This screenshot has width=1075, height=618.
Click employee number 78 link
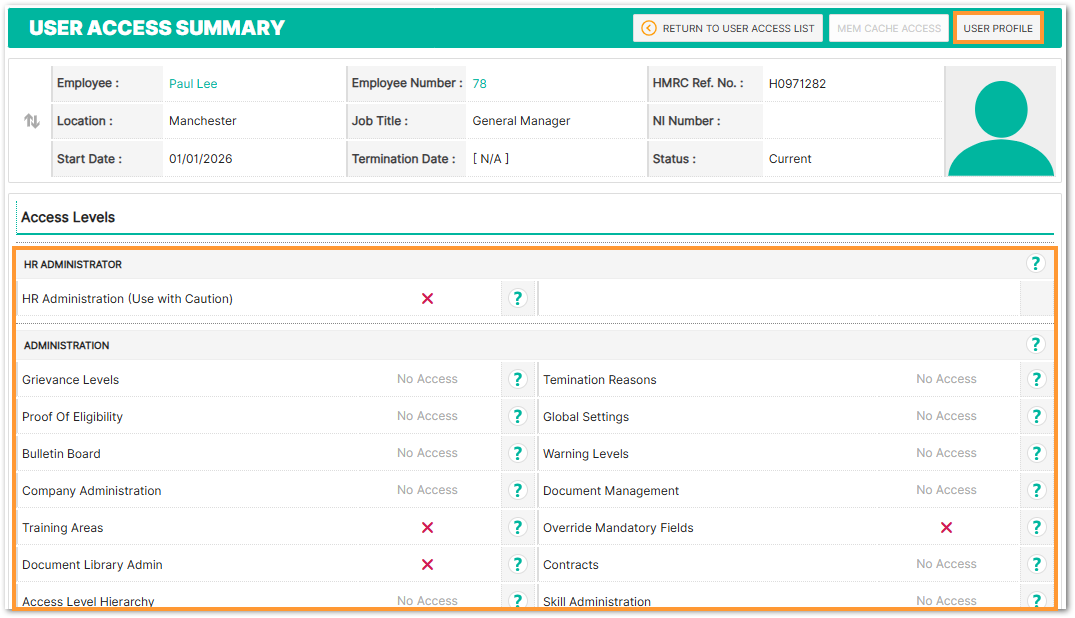[x=479, y=84]
